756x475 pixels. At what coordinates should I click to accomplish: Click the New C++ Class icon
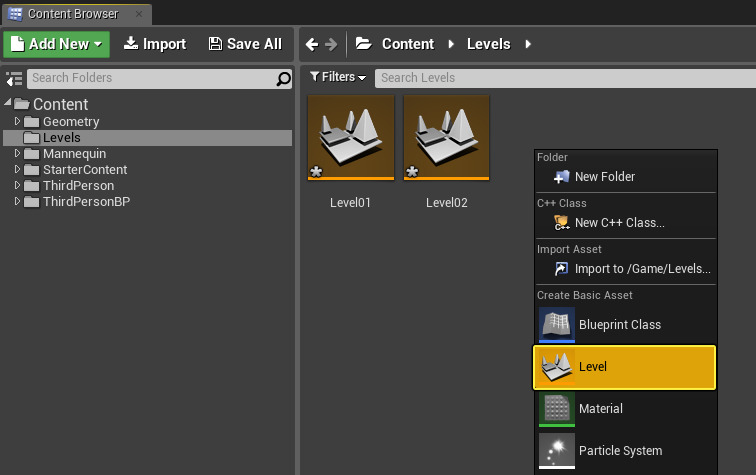tap(562, 223)
